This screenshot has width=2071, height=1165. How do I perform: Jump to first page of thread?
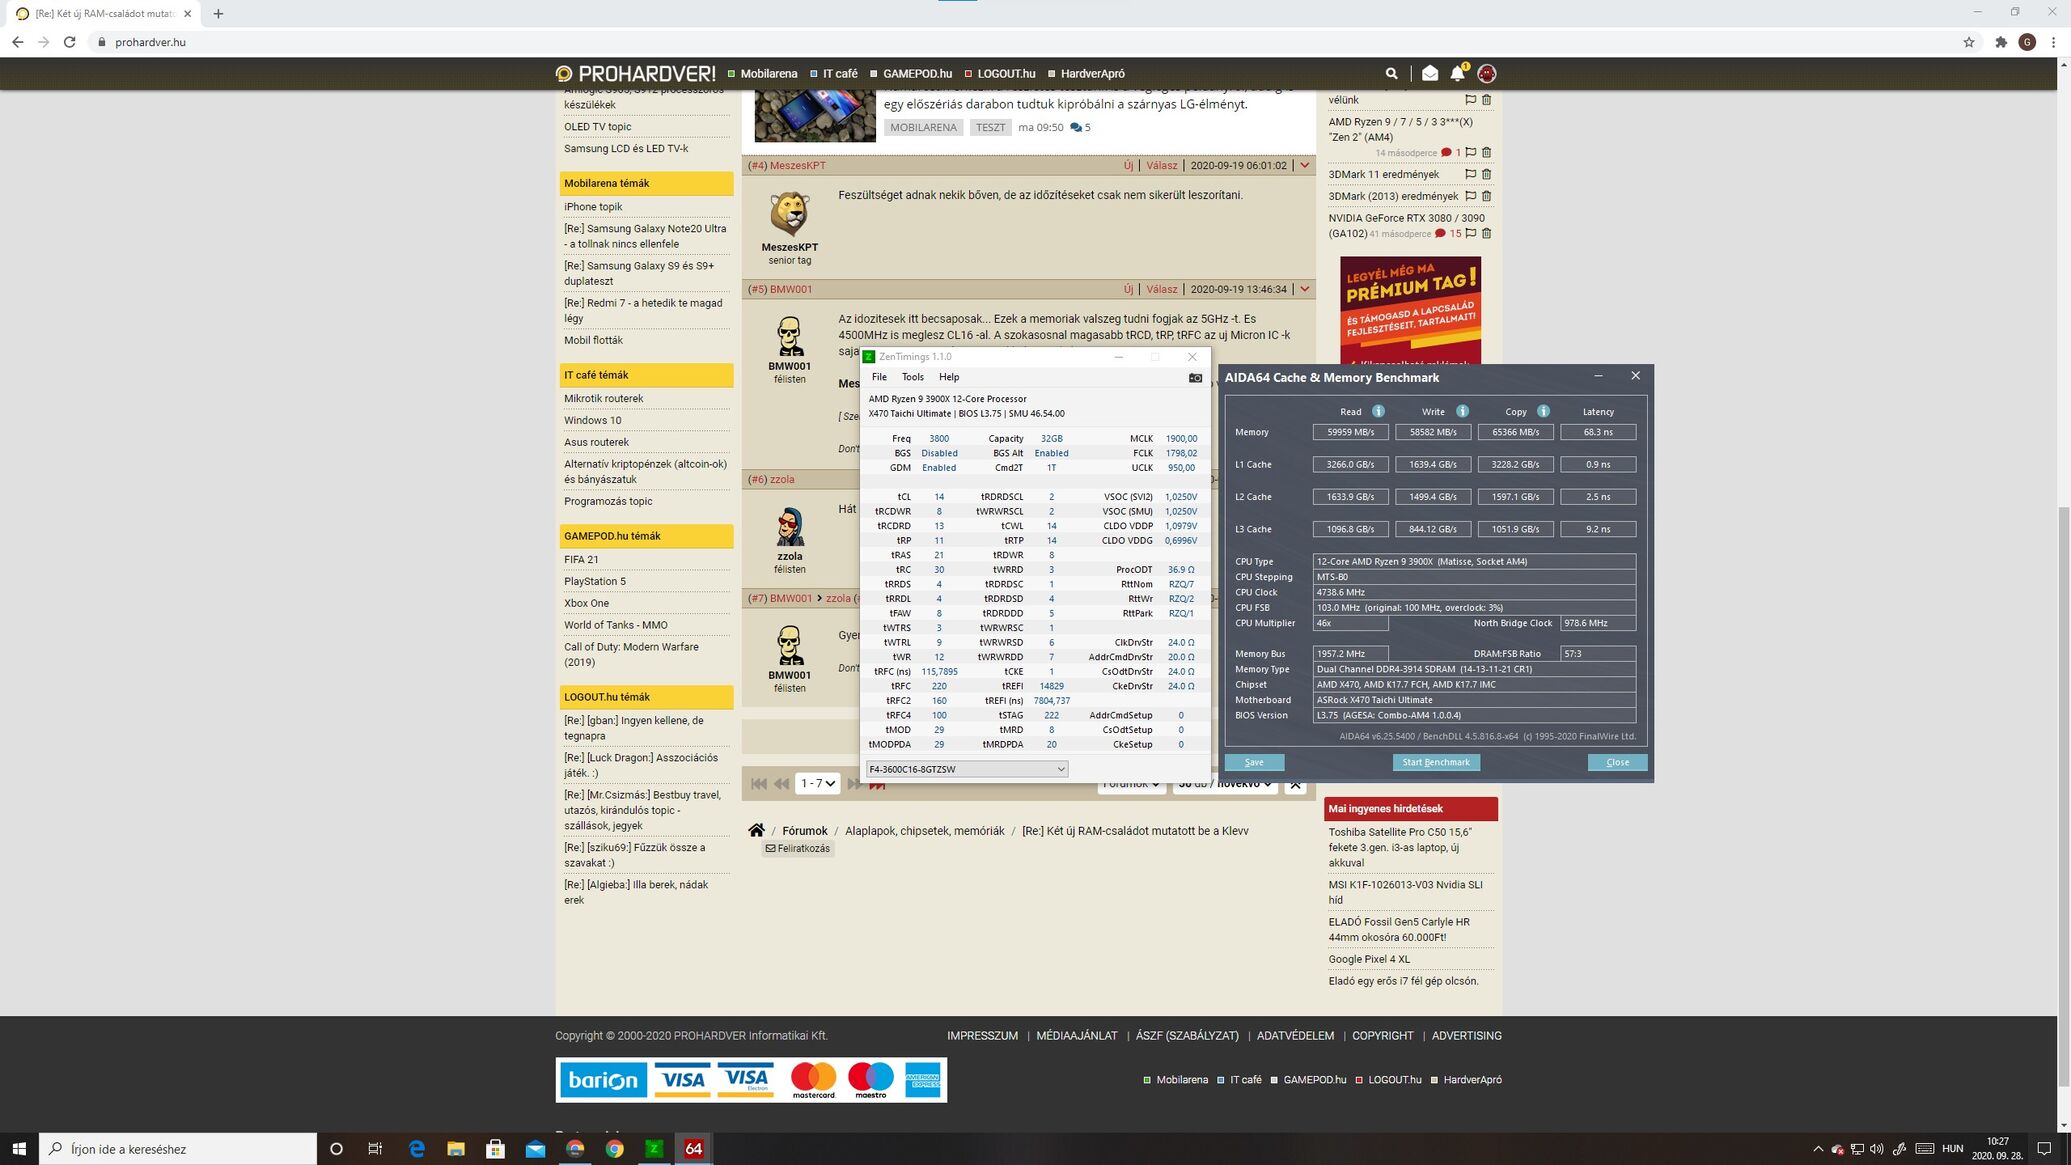[x=759, y=784]
